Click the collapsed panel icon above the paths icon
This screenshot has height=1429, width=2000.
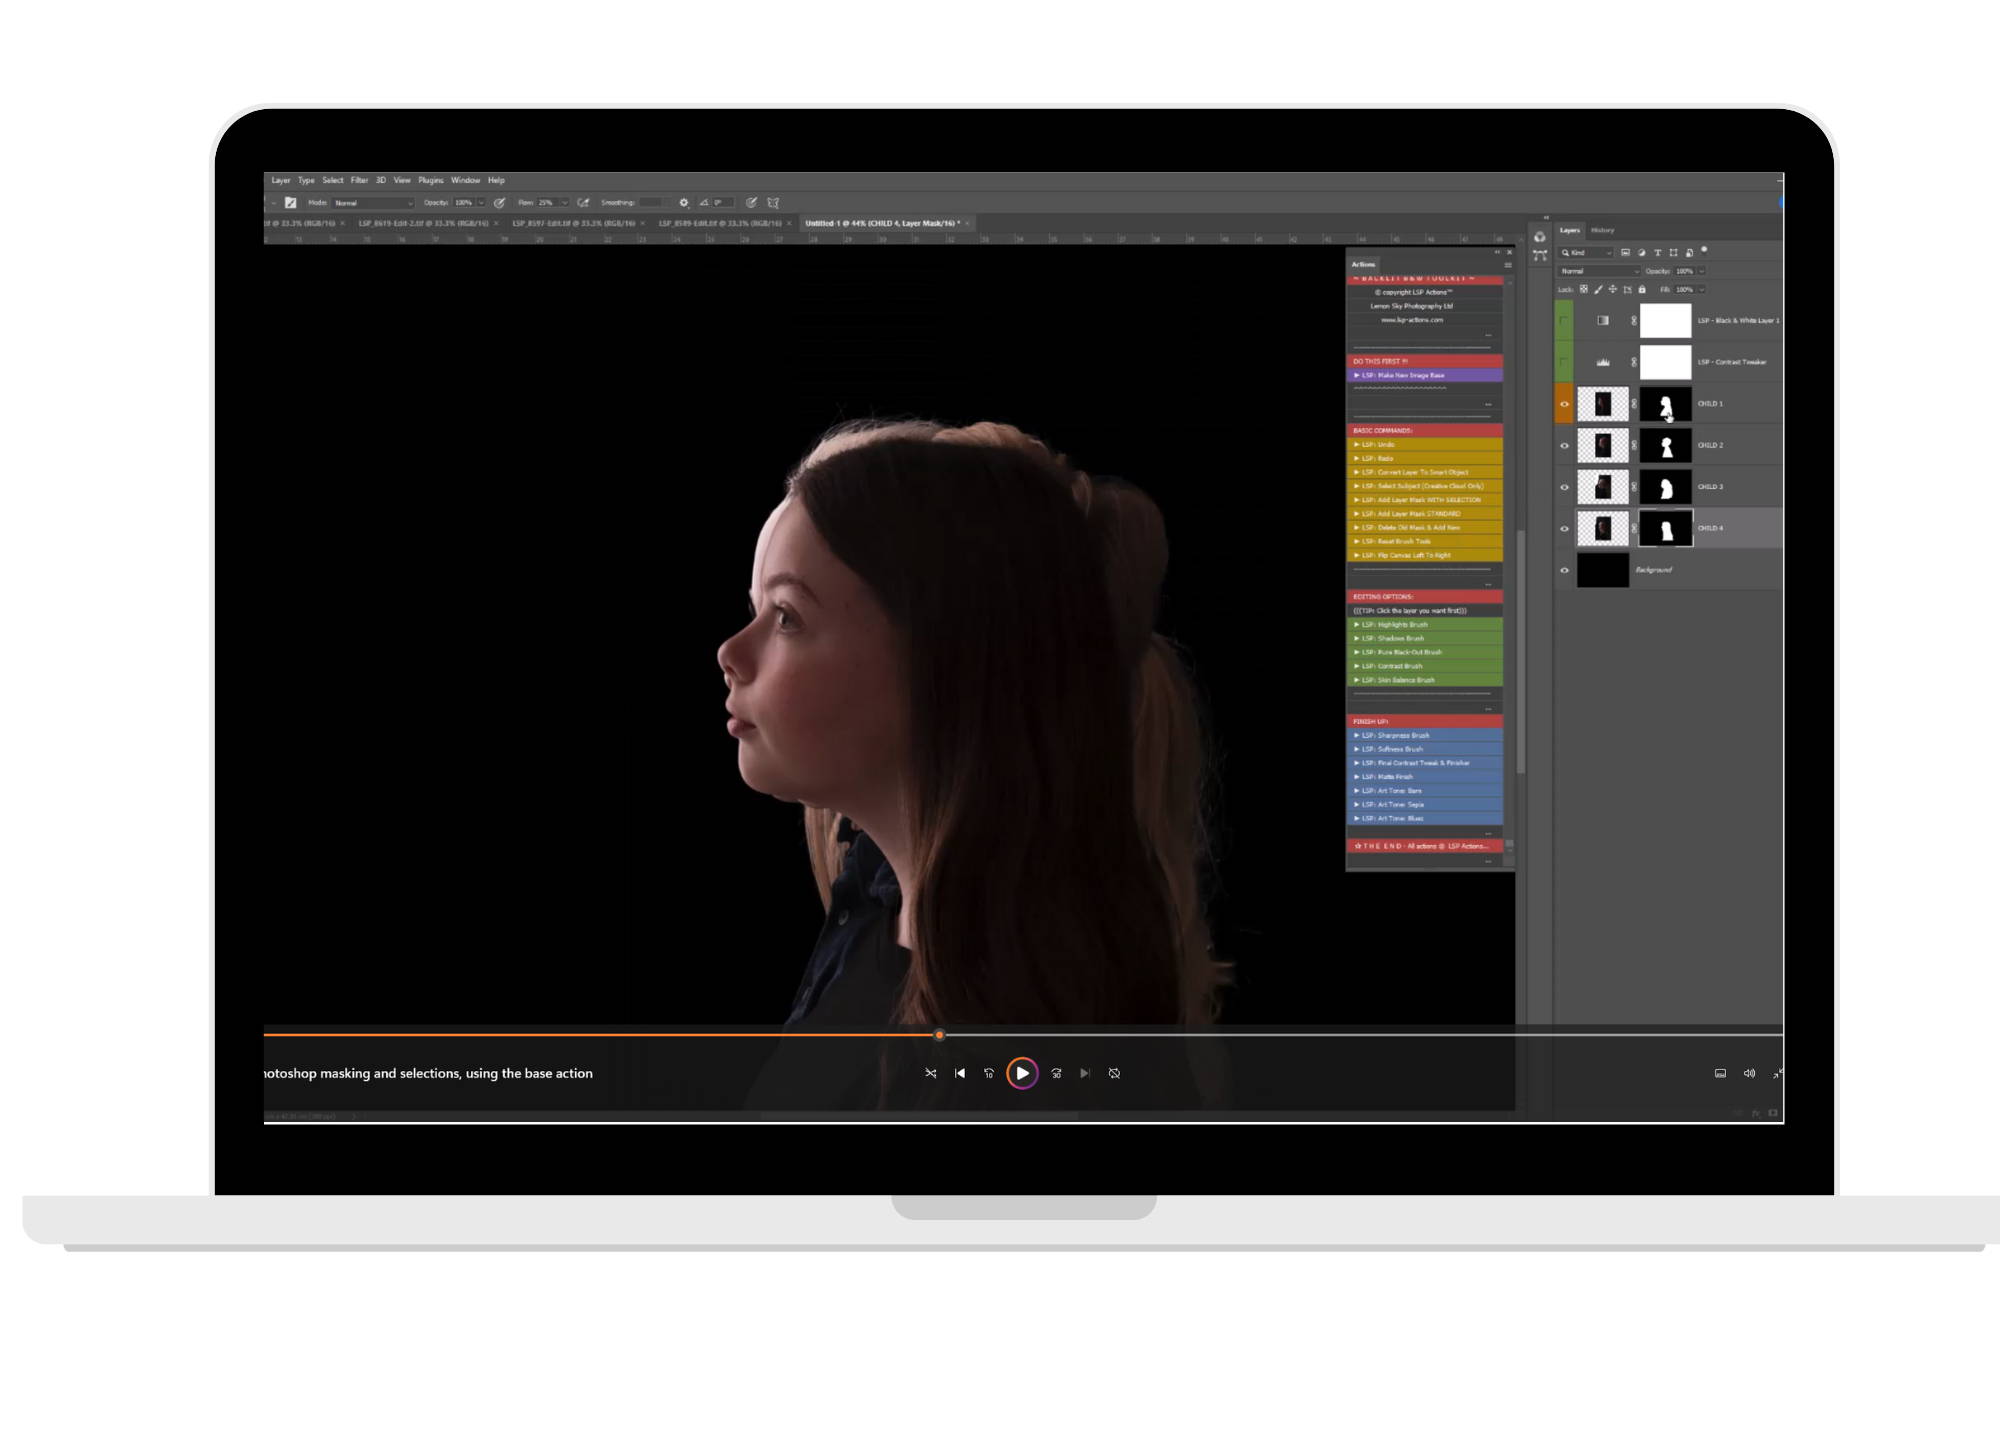1540,237
